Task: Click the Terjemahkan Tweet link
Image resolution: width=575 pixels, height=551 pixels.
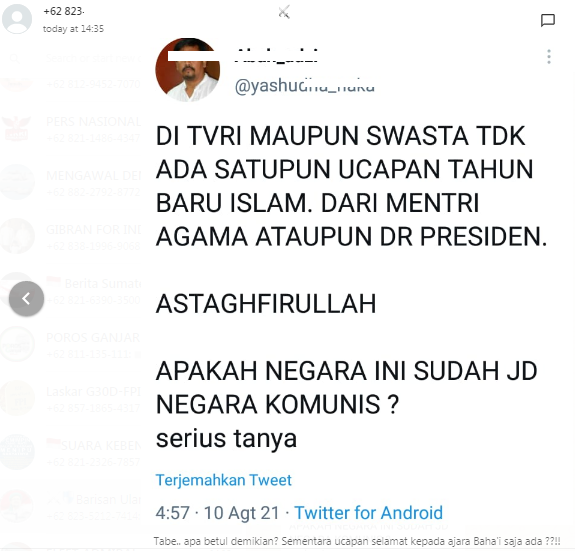Action: click(224, 480)
